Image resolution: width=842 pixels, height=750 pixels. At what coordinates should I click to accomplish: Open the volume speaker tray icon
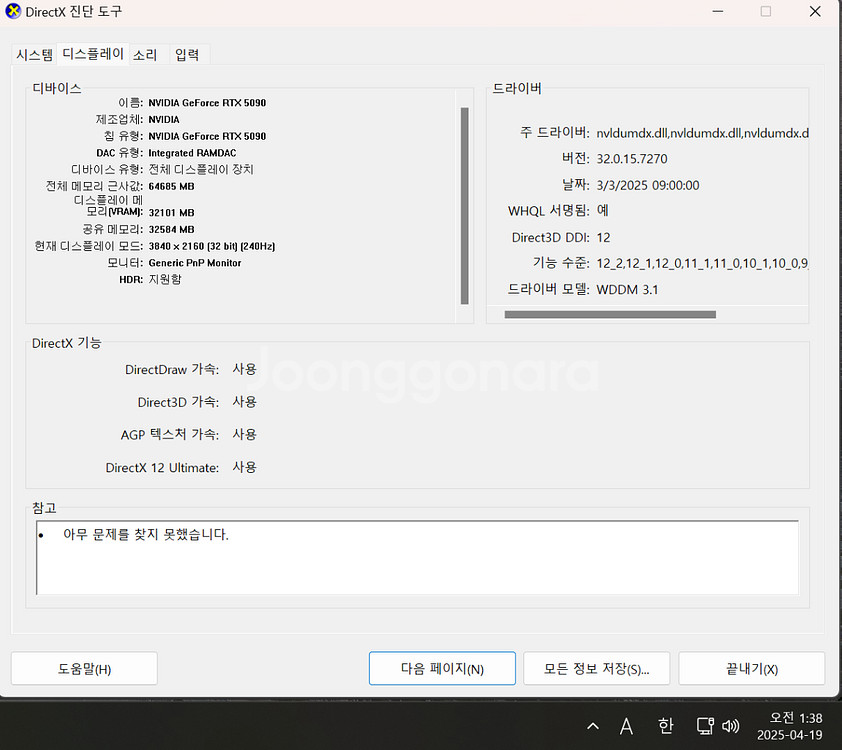pyautogui.click(x=731, y=726)
